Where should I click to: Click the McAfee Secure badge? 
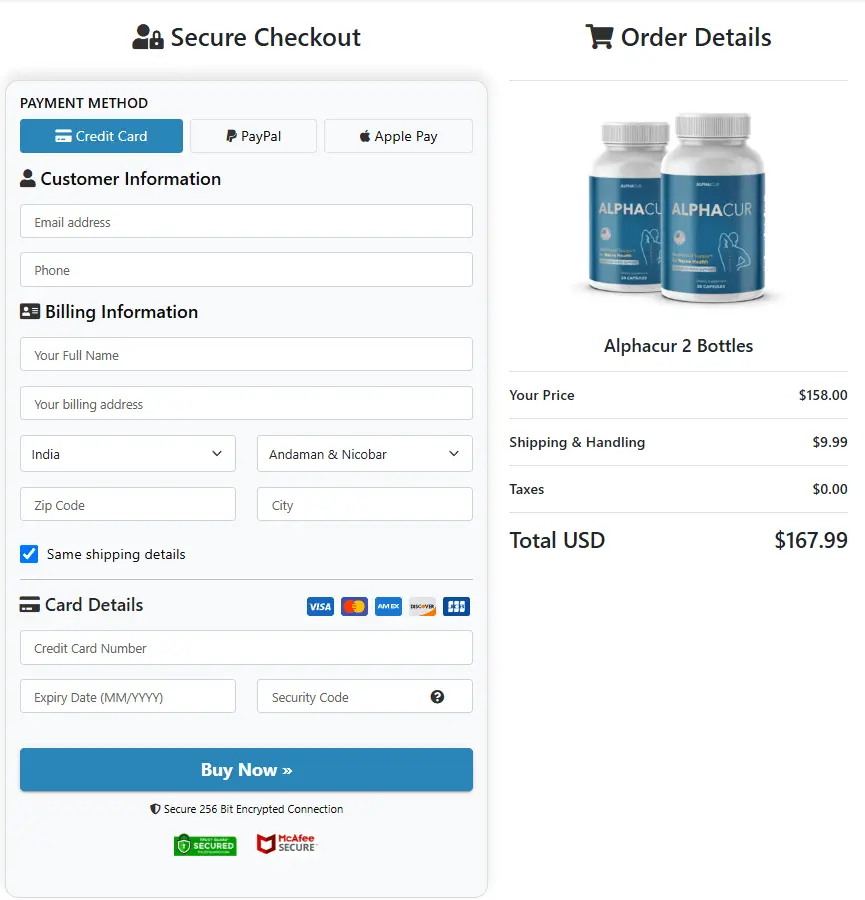[287, 844]
